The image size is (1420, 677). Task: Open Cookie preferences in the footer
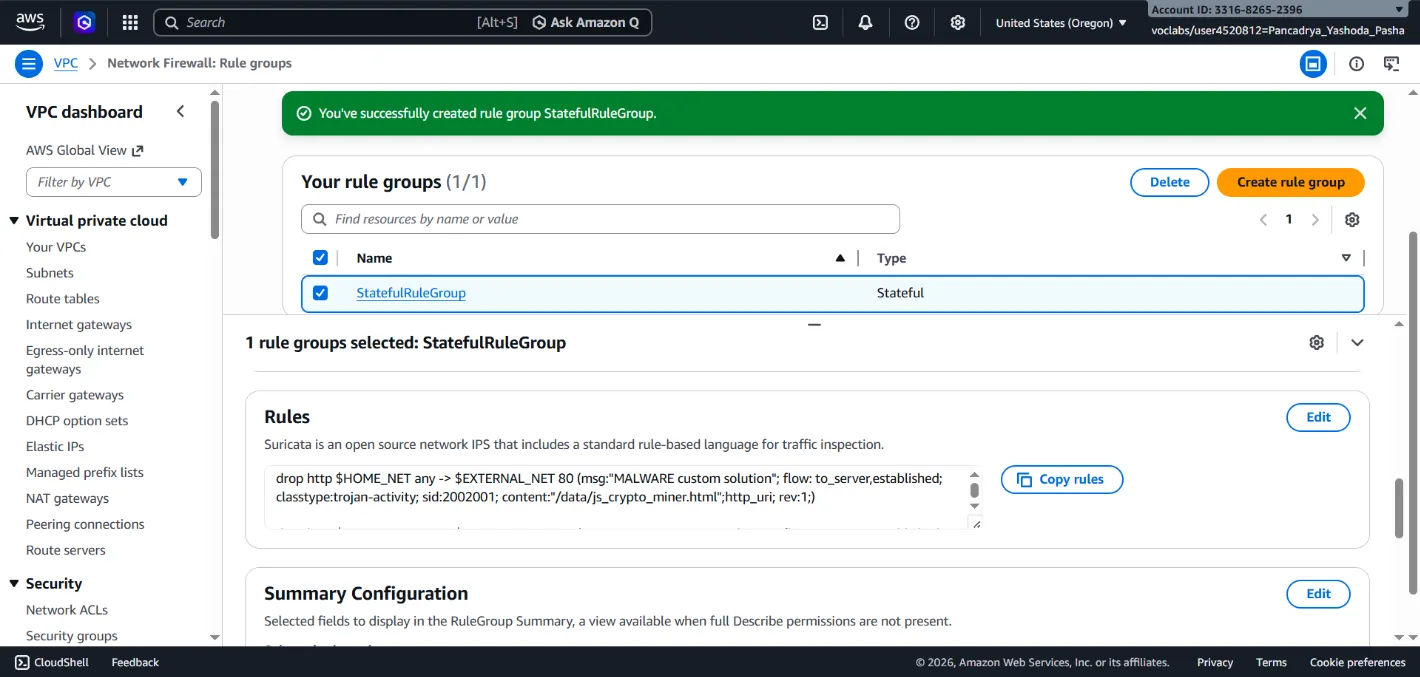click(x=1358, y=662)
